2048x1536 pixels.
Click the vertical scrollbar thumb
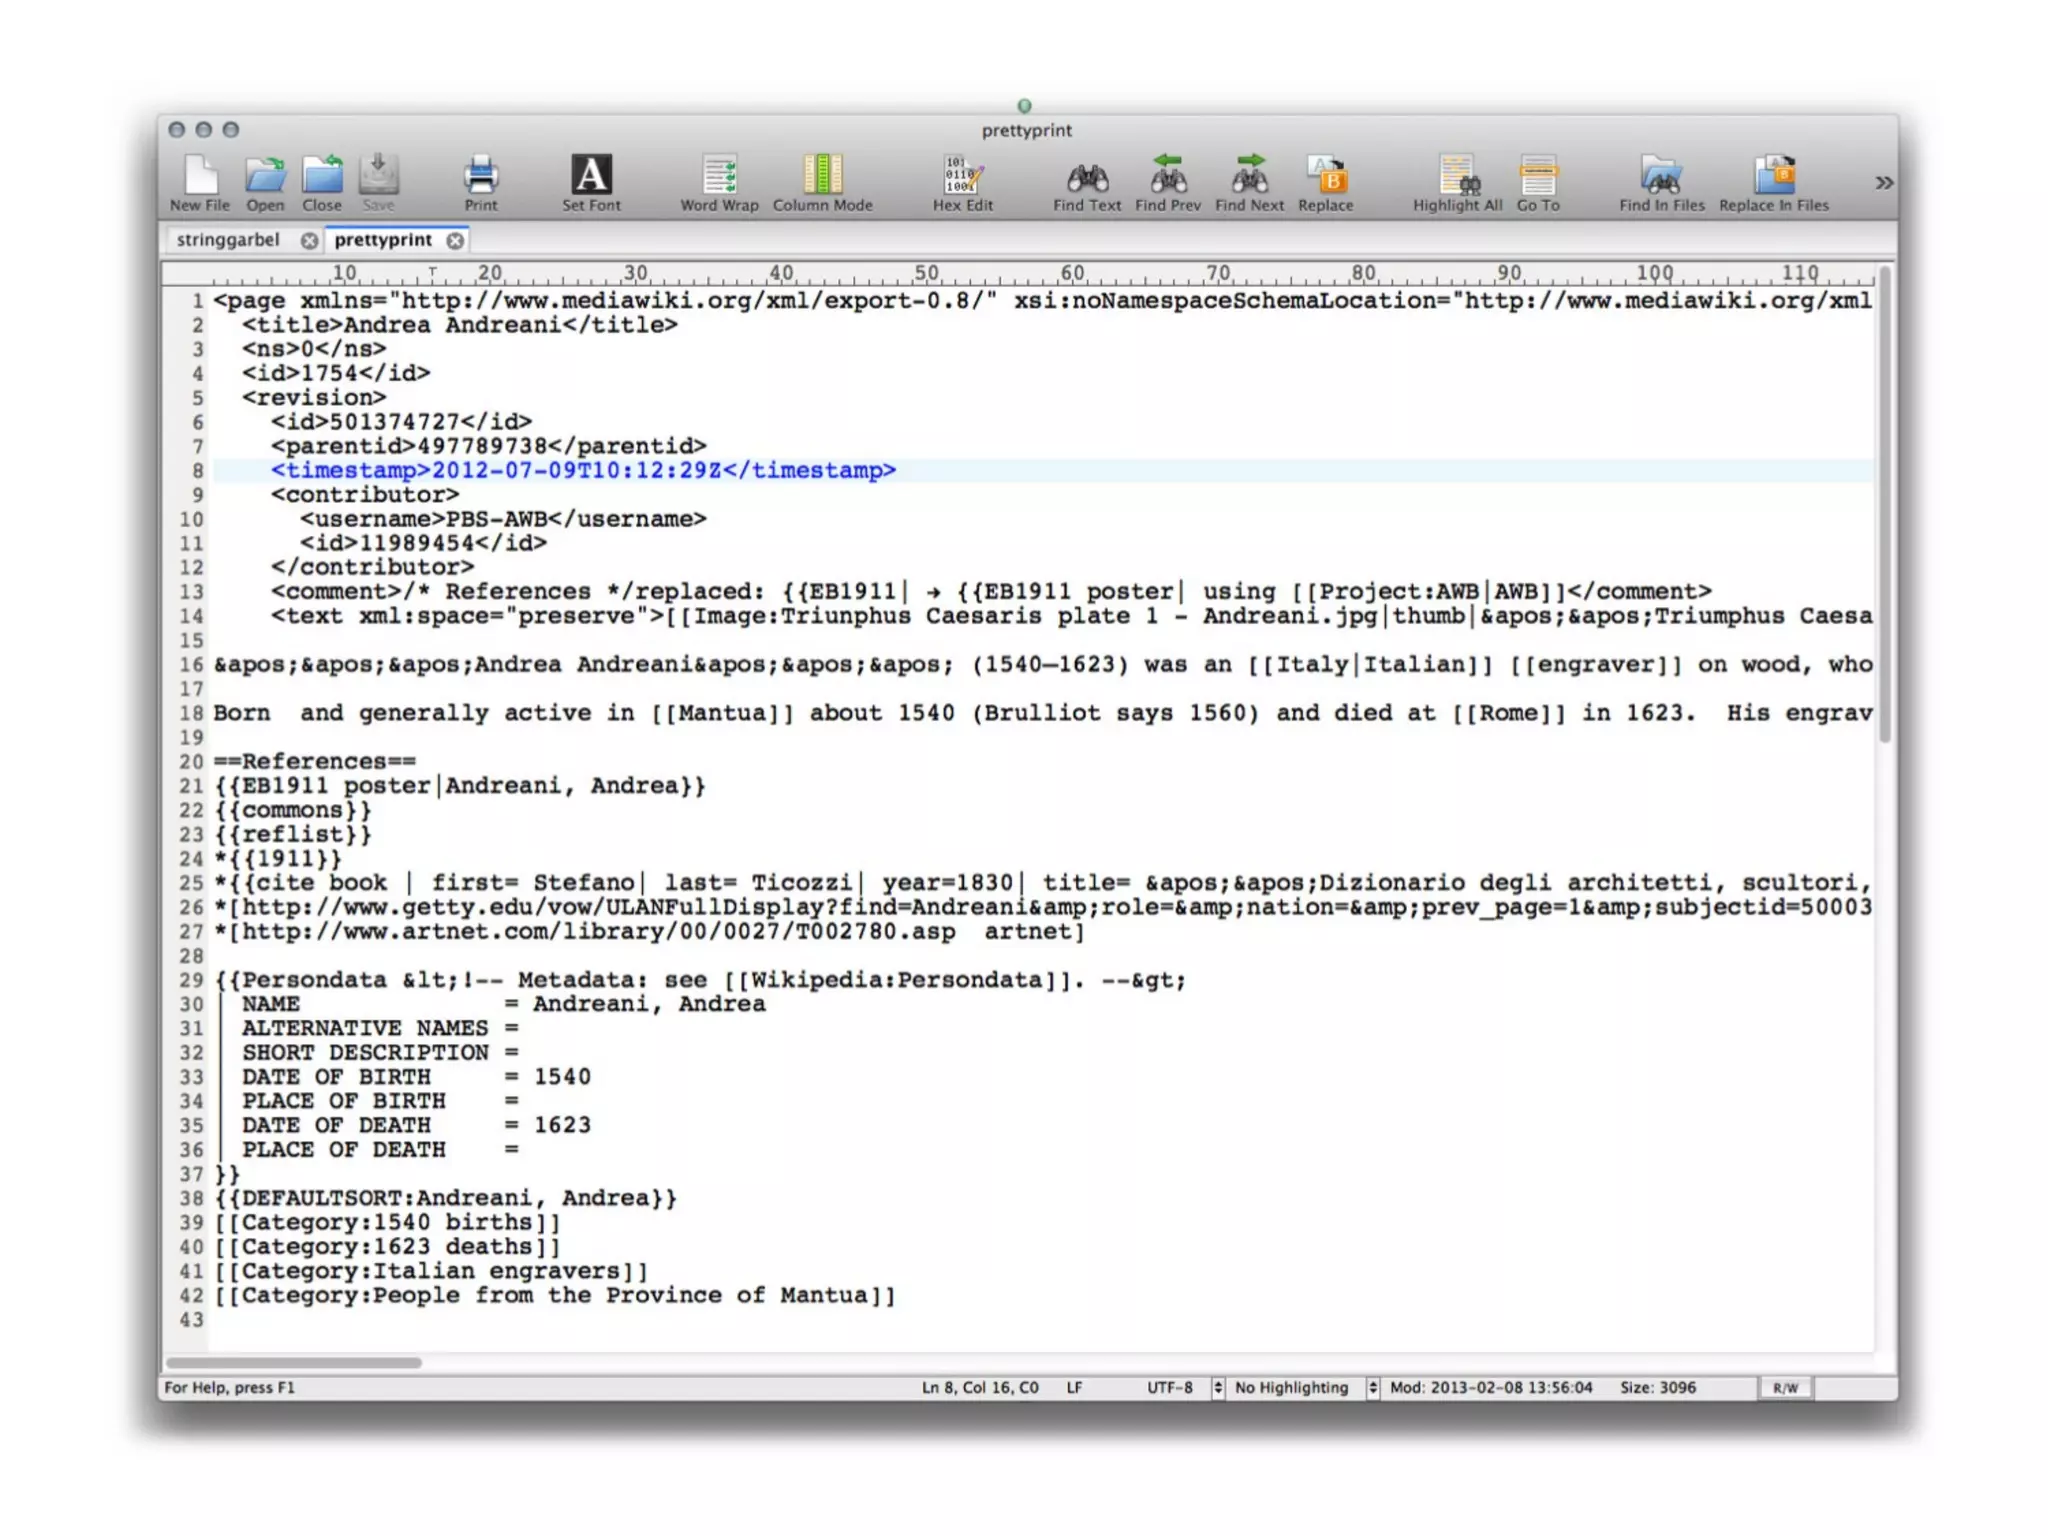coord(1884,505)
